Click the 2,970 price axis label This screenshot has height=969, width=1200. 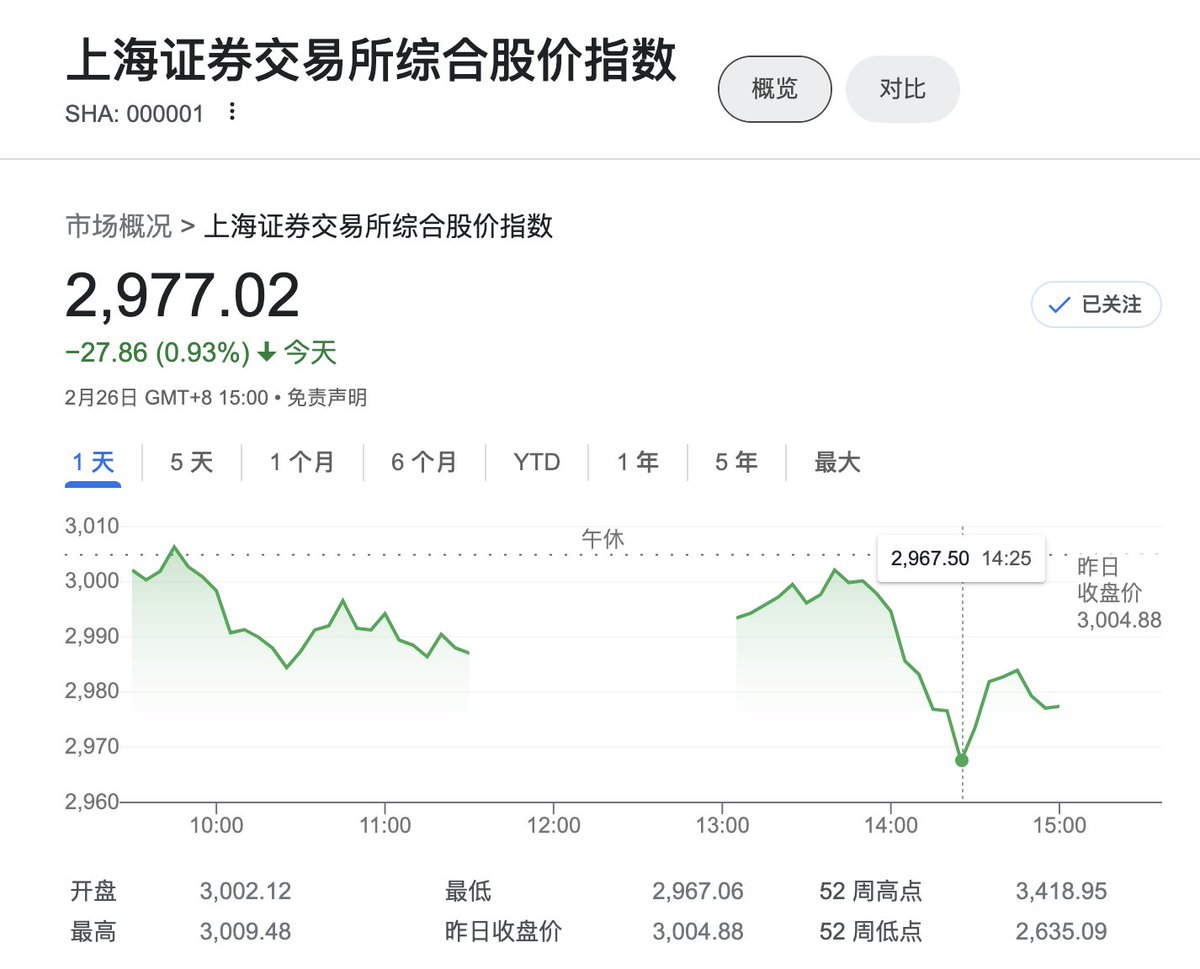pyautogui.click(x=92, y=746)
